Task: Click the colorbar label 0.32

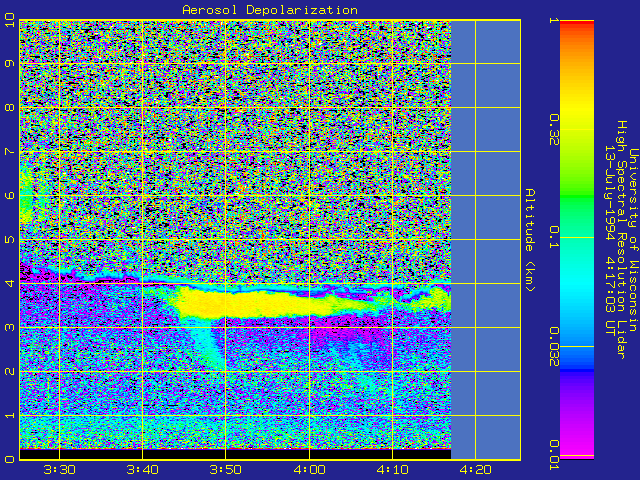Action: (x=553, y=130)
